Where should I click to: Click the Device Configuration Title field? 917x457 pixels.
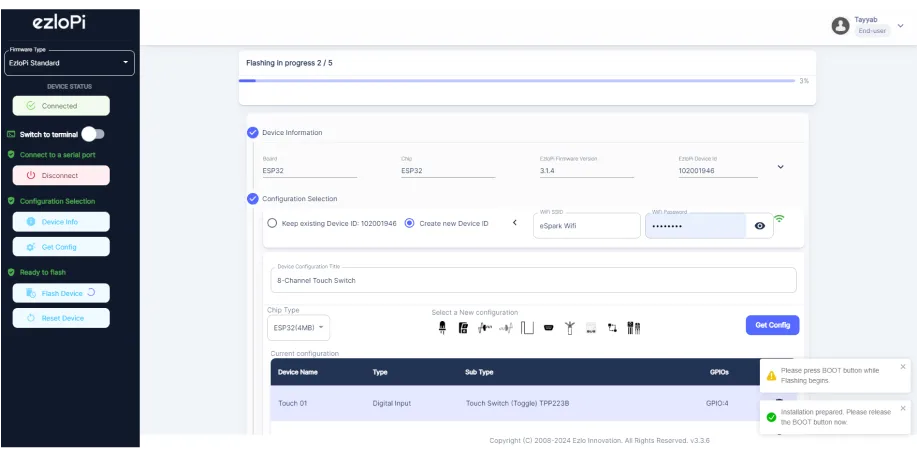[533, 280]
